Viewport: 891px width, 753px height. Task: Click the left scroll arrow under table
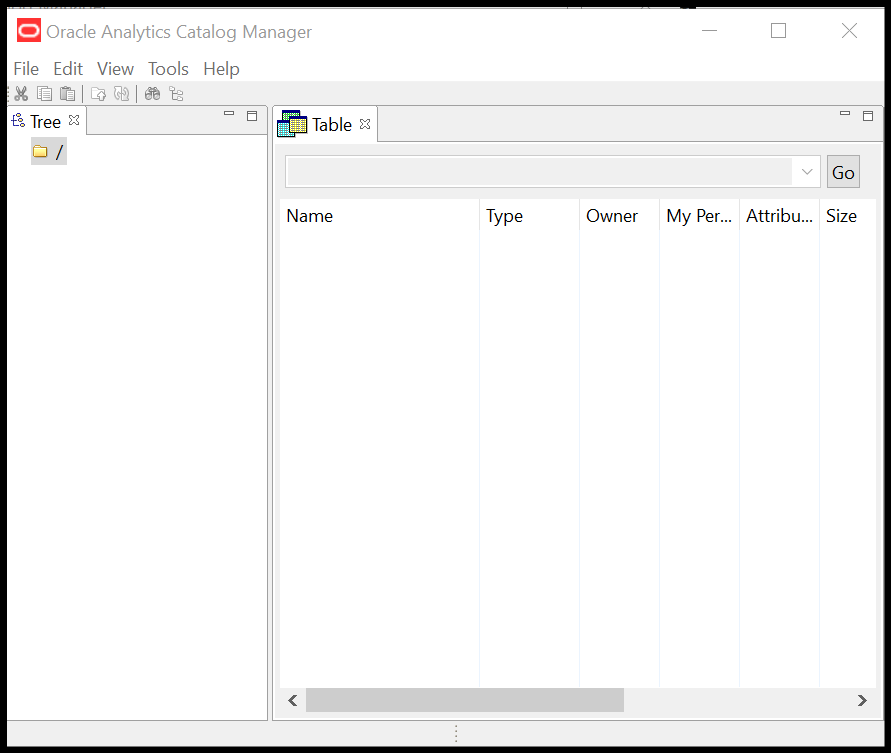point(293,700)
